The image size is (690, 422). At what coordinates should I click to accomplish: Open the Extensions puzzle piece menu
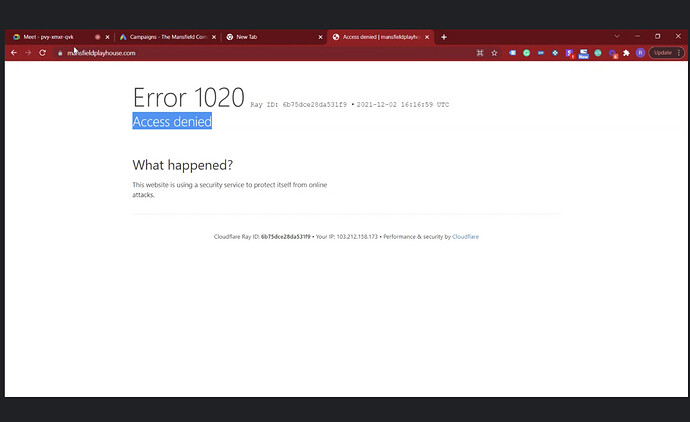tap(626, 53)
